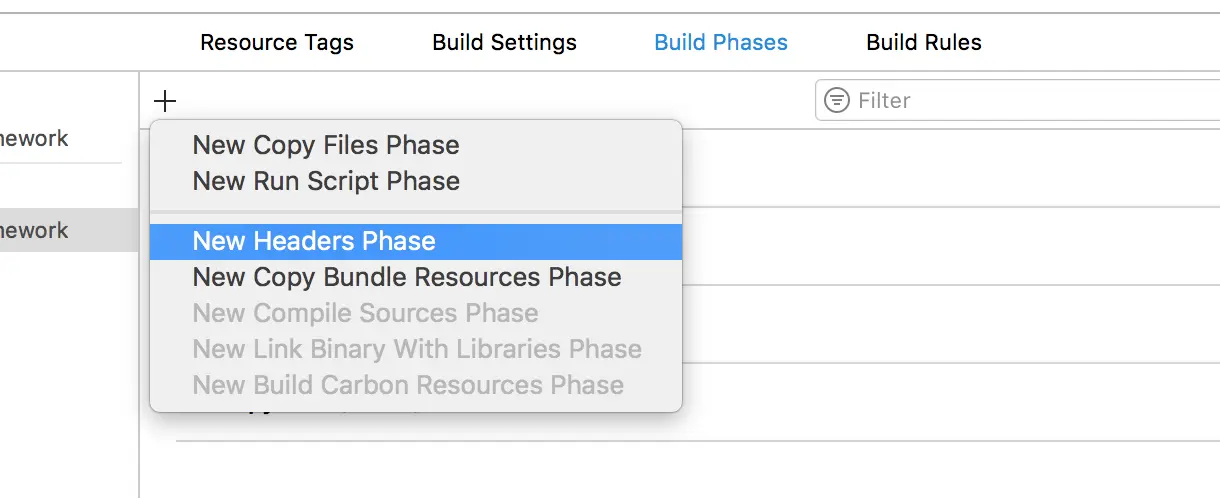This screenshot has width=1220, height=498.
Task: Select New Run Script Phase menu item
Action: tap(326, 181)
